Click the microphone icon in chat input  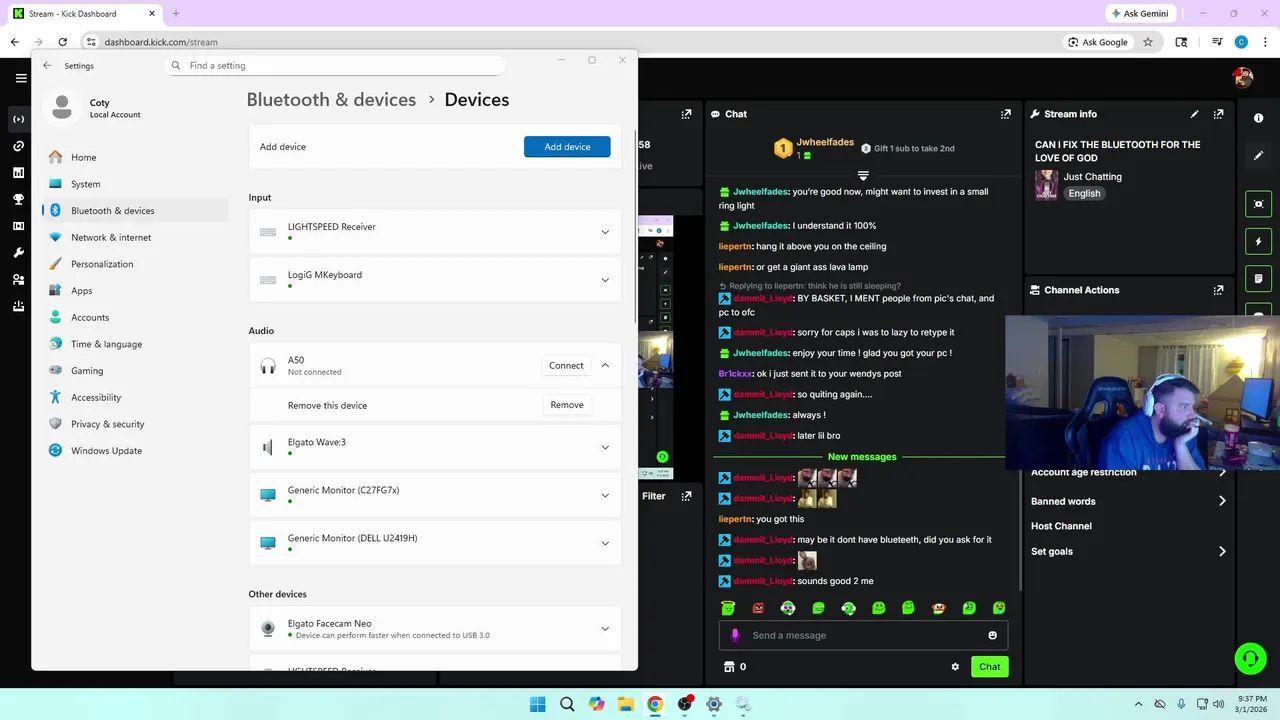[x=735, y=635]
